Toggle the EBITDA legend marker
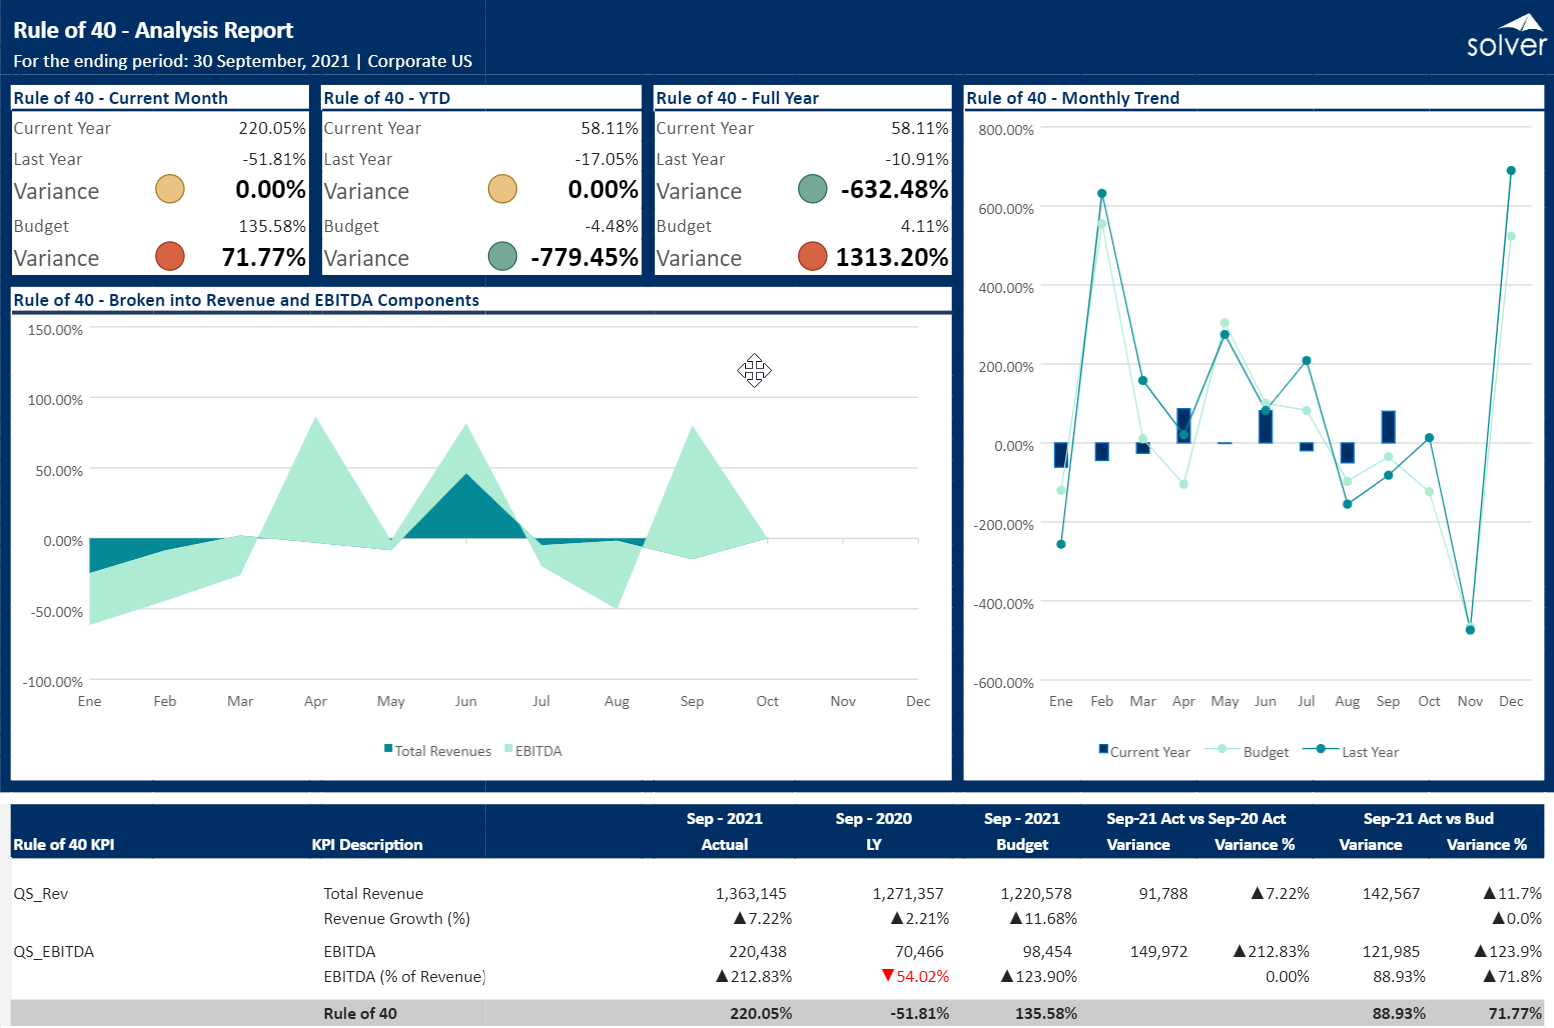Screen dimensions: 1554x1028 coord(509,748)
